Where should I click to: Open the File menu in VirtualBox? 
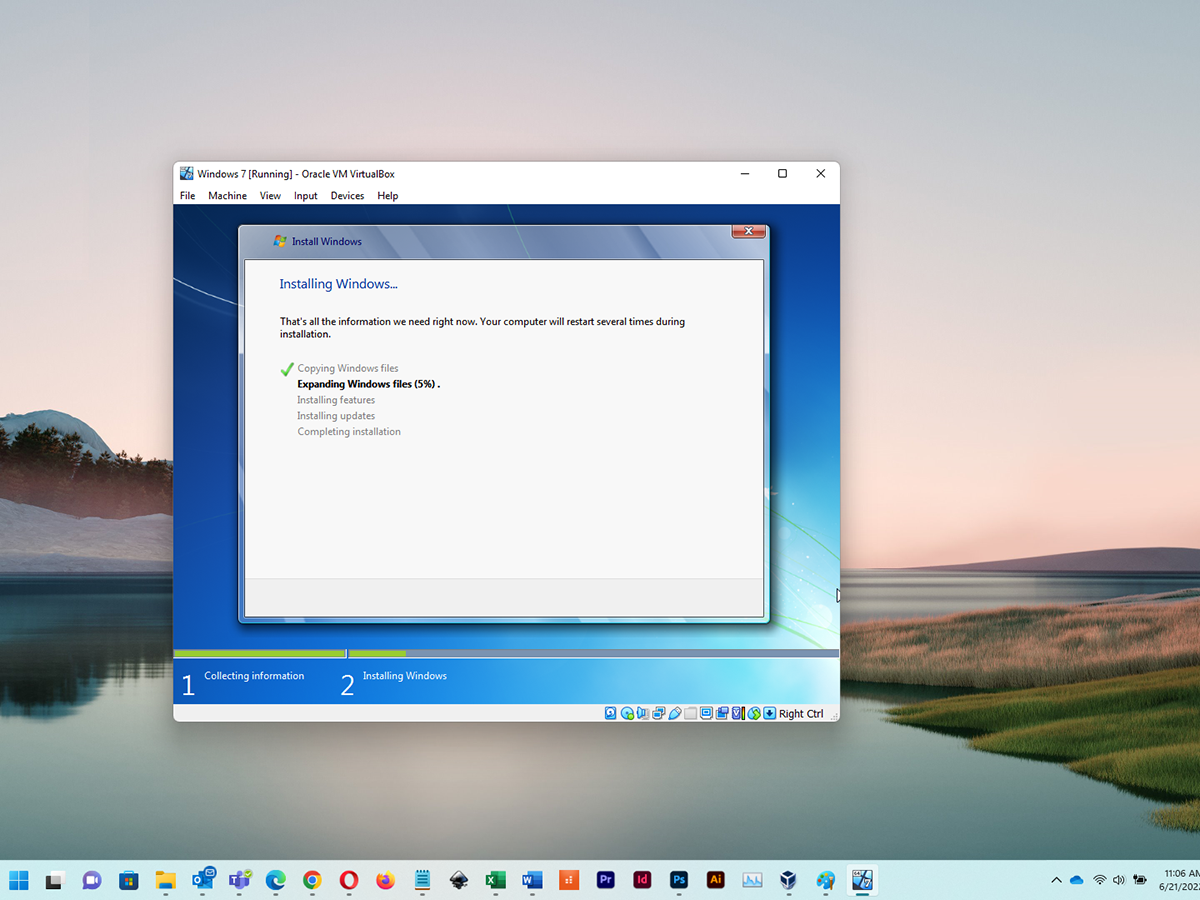[188, 196]
